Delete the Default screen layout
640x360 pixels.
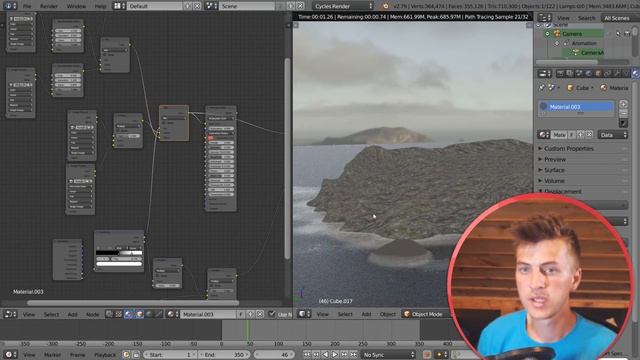[197, 6]
